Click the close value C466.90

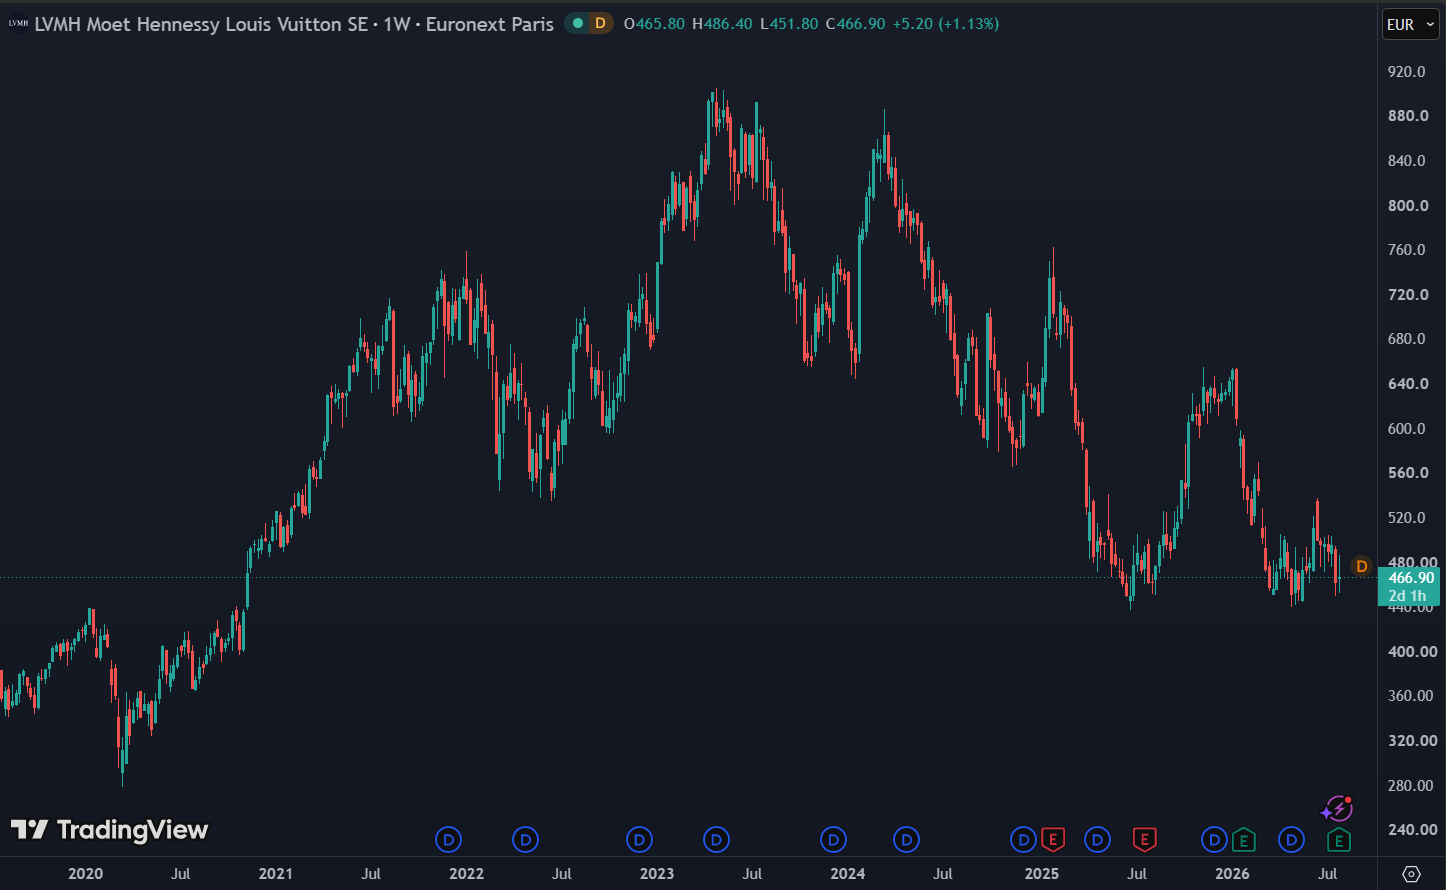coord(856,24)
